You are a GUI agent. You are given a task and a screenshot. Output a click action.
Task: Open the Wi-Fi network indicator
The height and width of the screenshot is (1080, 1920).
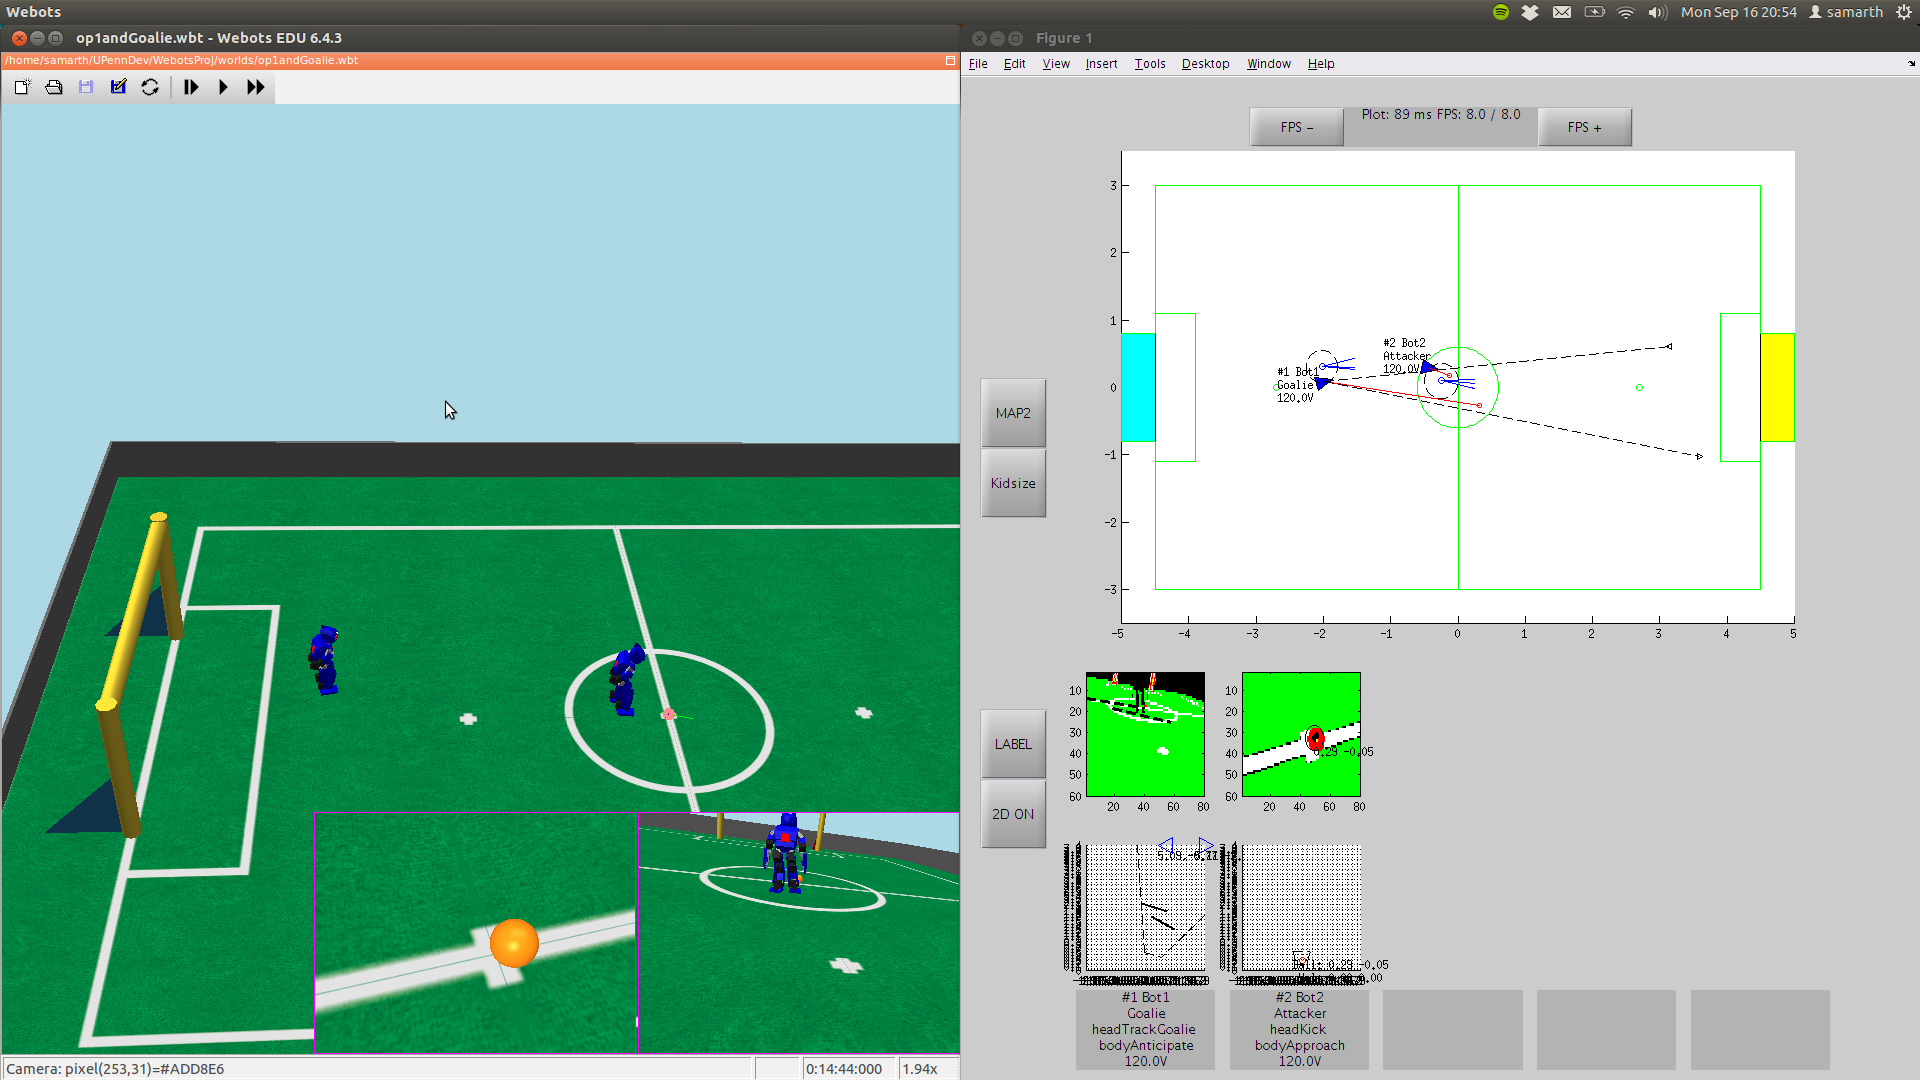tap(1626, 12)
